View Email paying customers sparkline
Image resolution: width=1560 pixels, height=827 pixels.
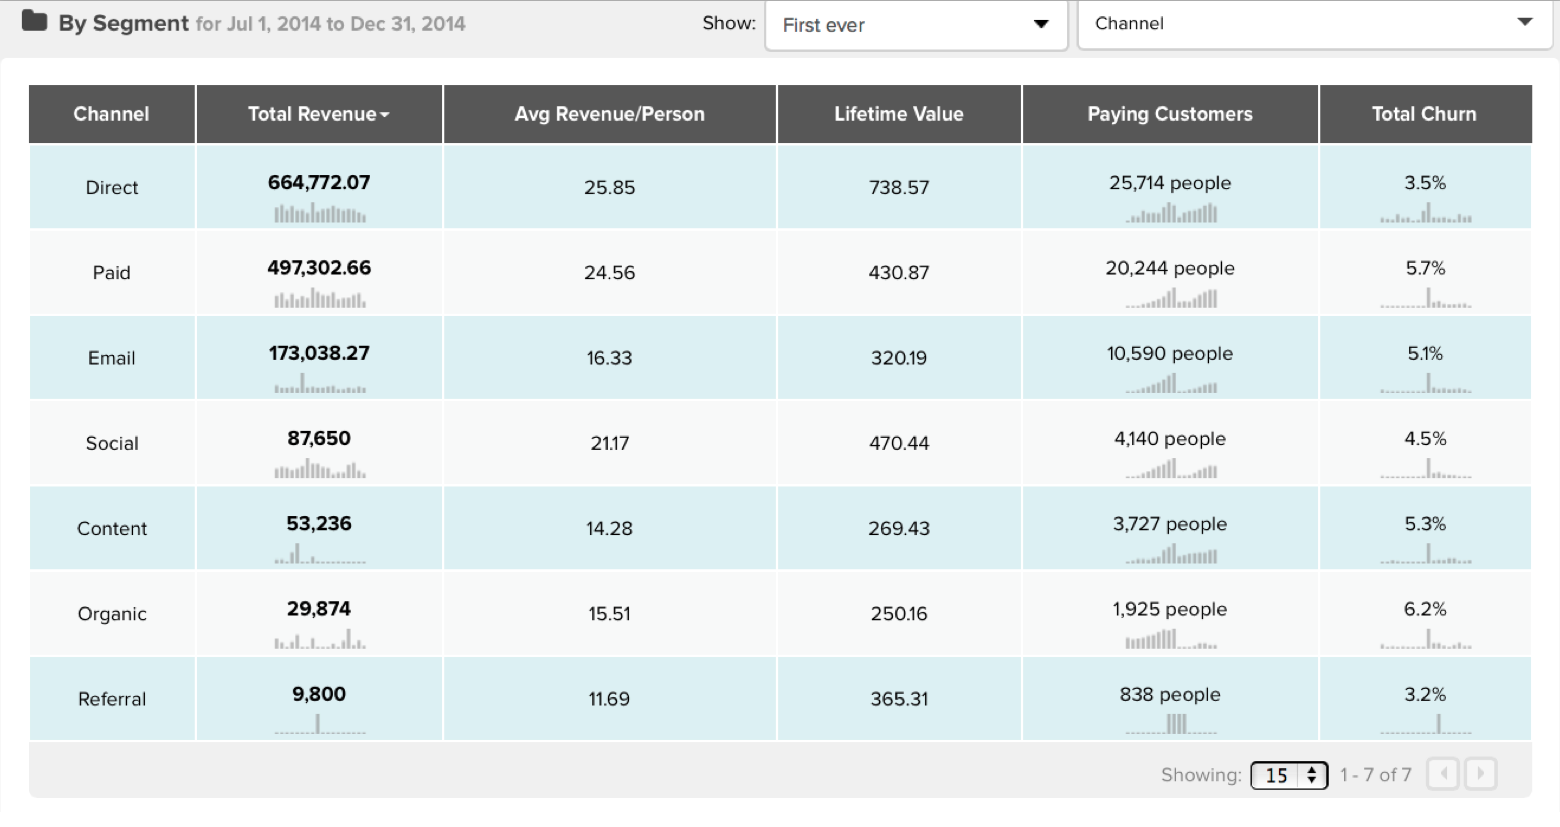1171,383
